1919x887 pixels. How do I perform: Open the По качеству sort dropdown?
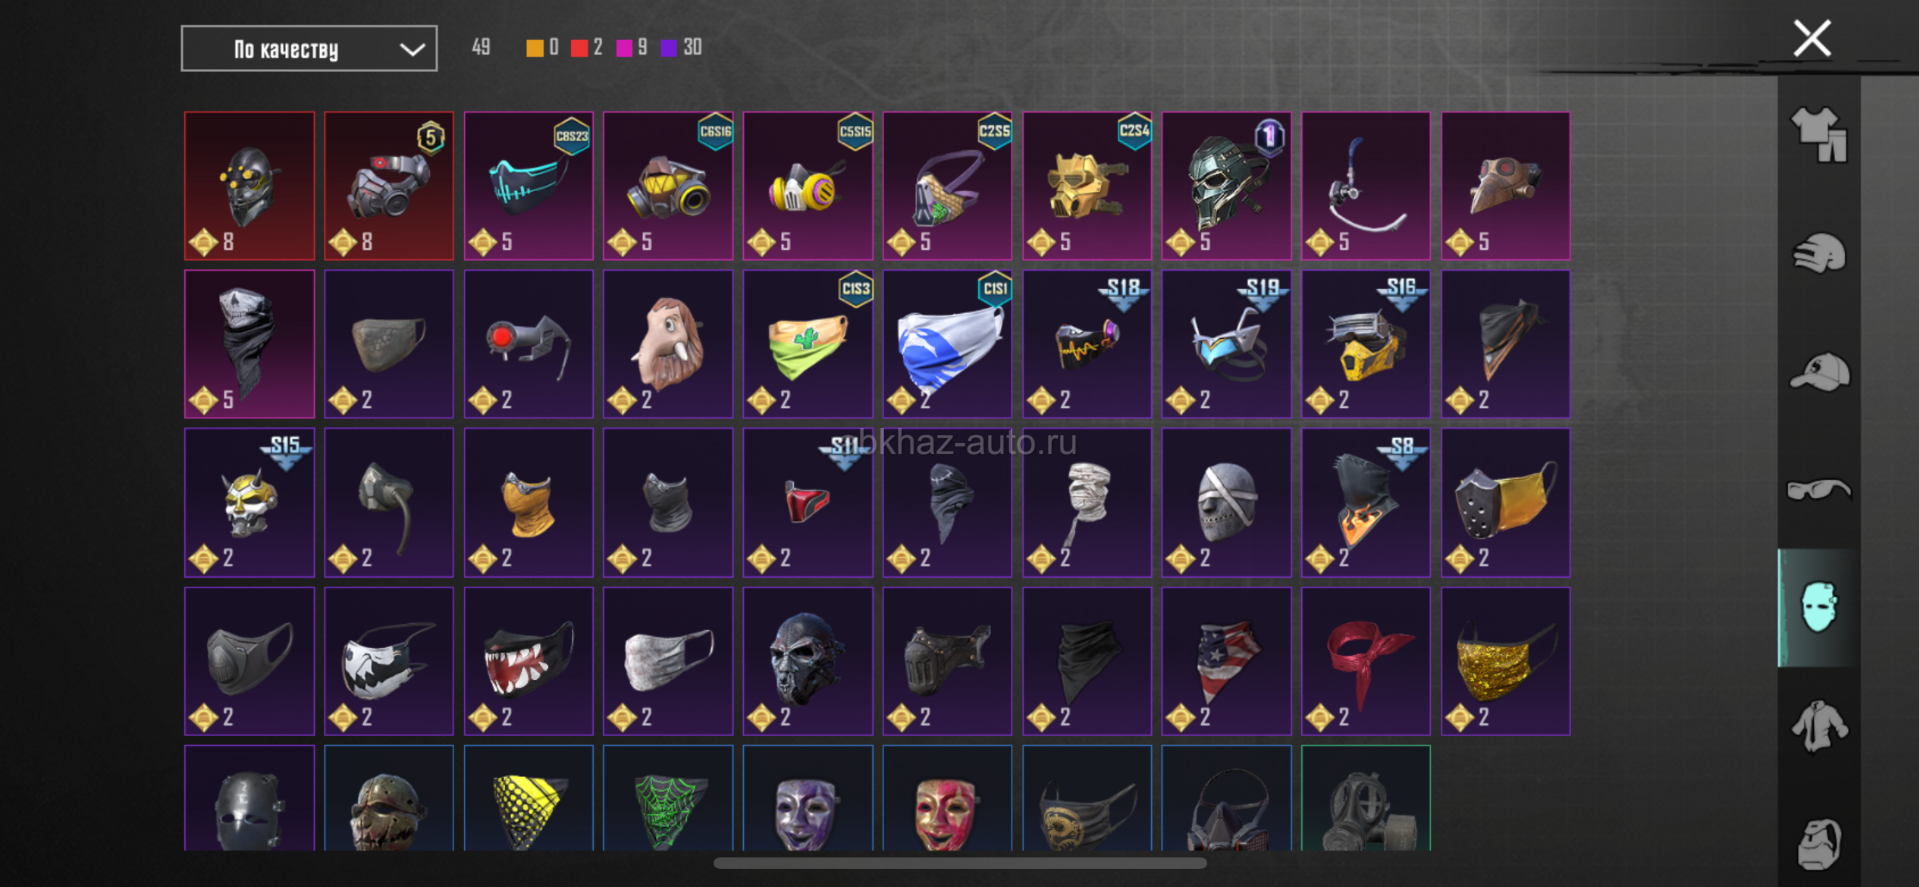pyautogui.click(x=309, y=49)
